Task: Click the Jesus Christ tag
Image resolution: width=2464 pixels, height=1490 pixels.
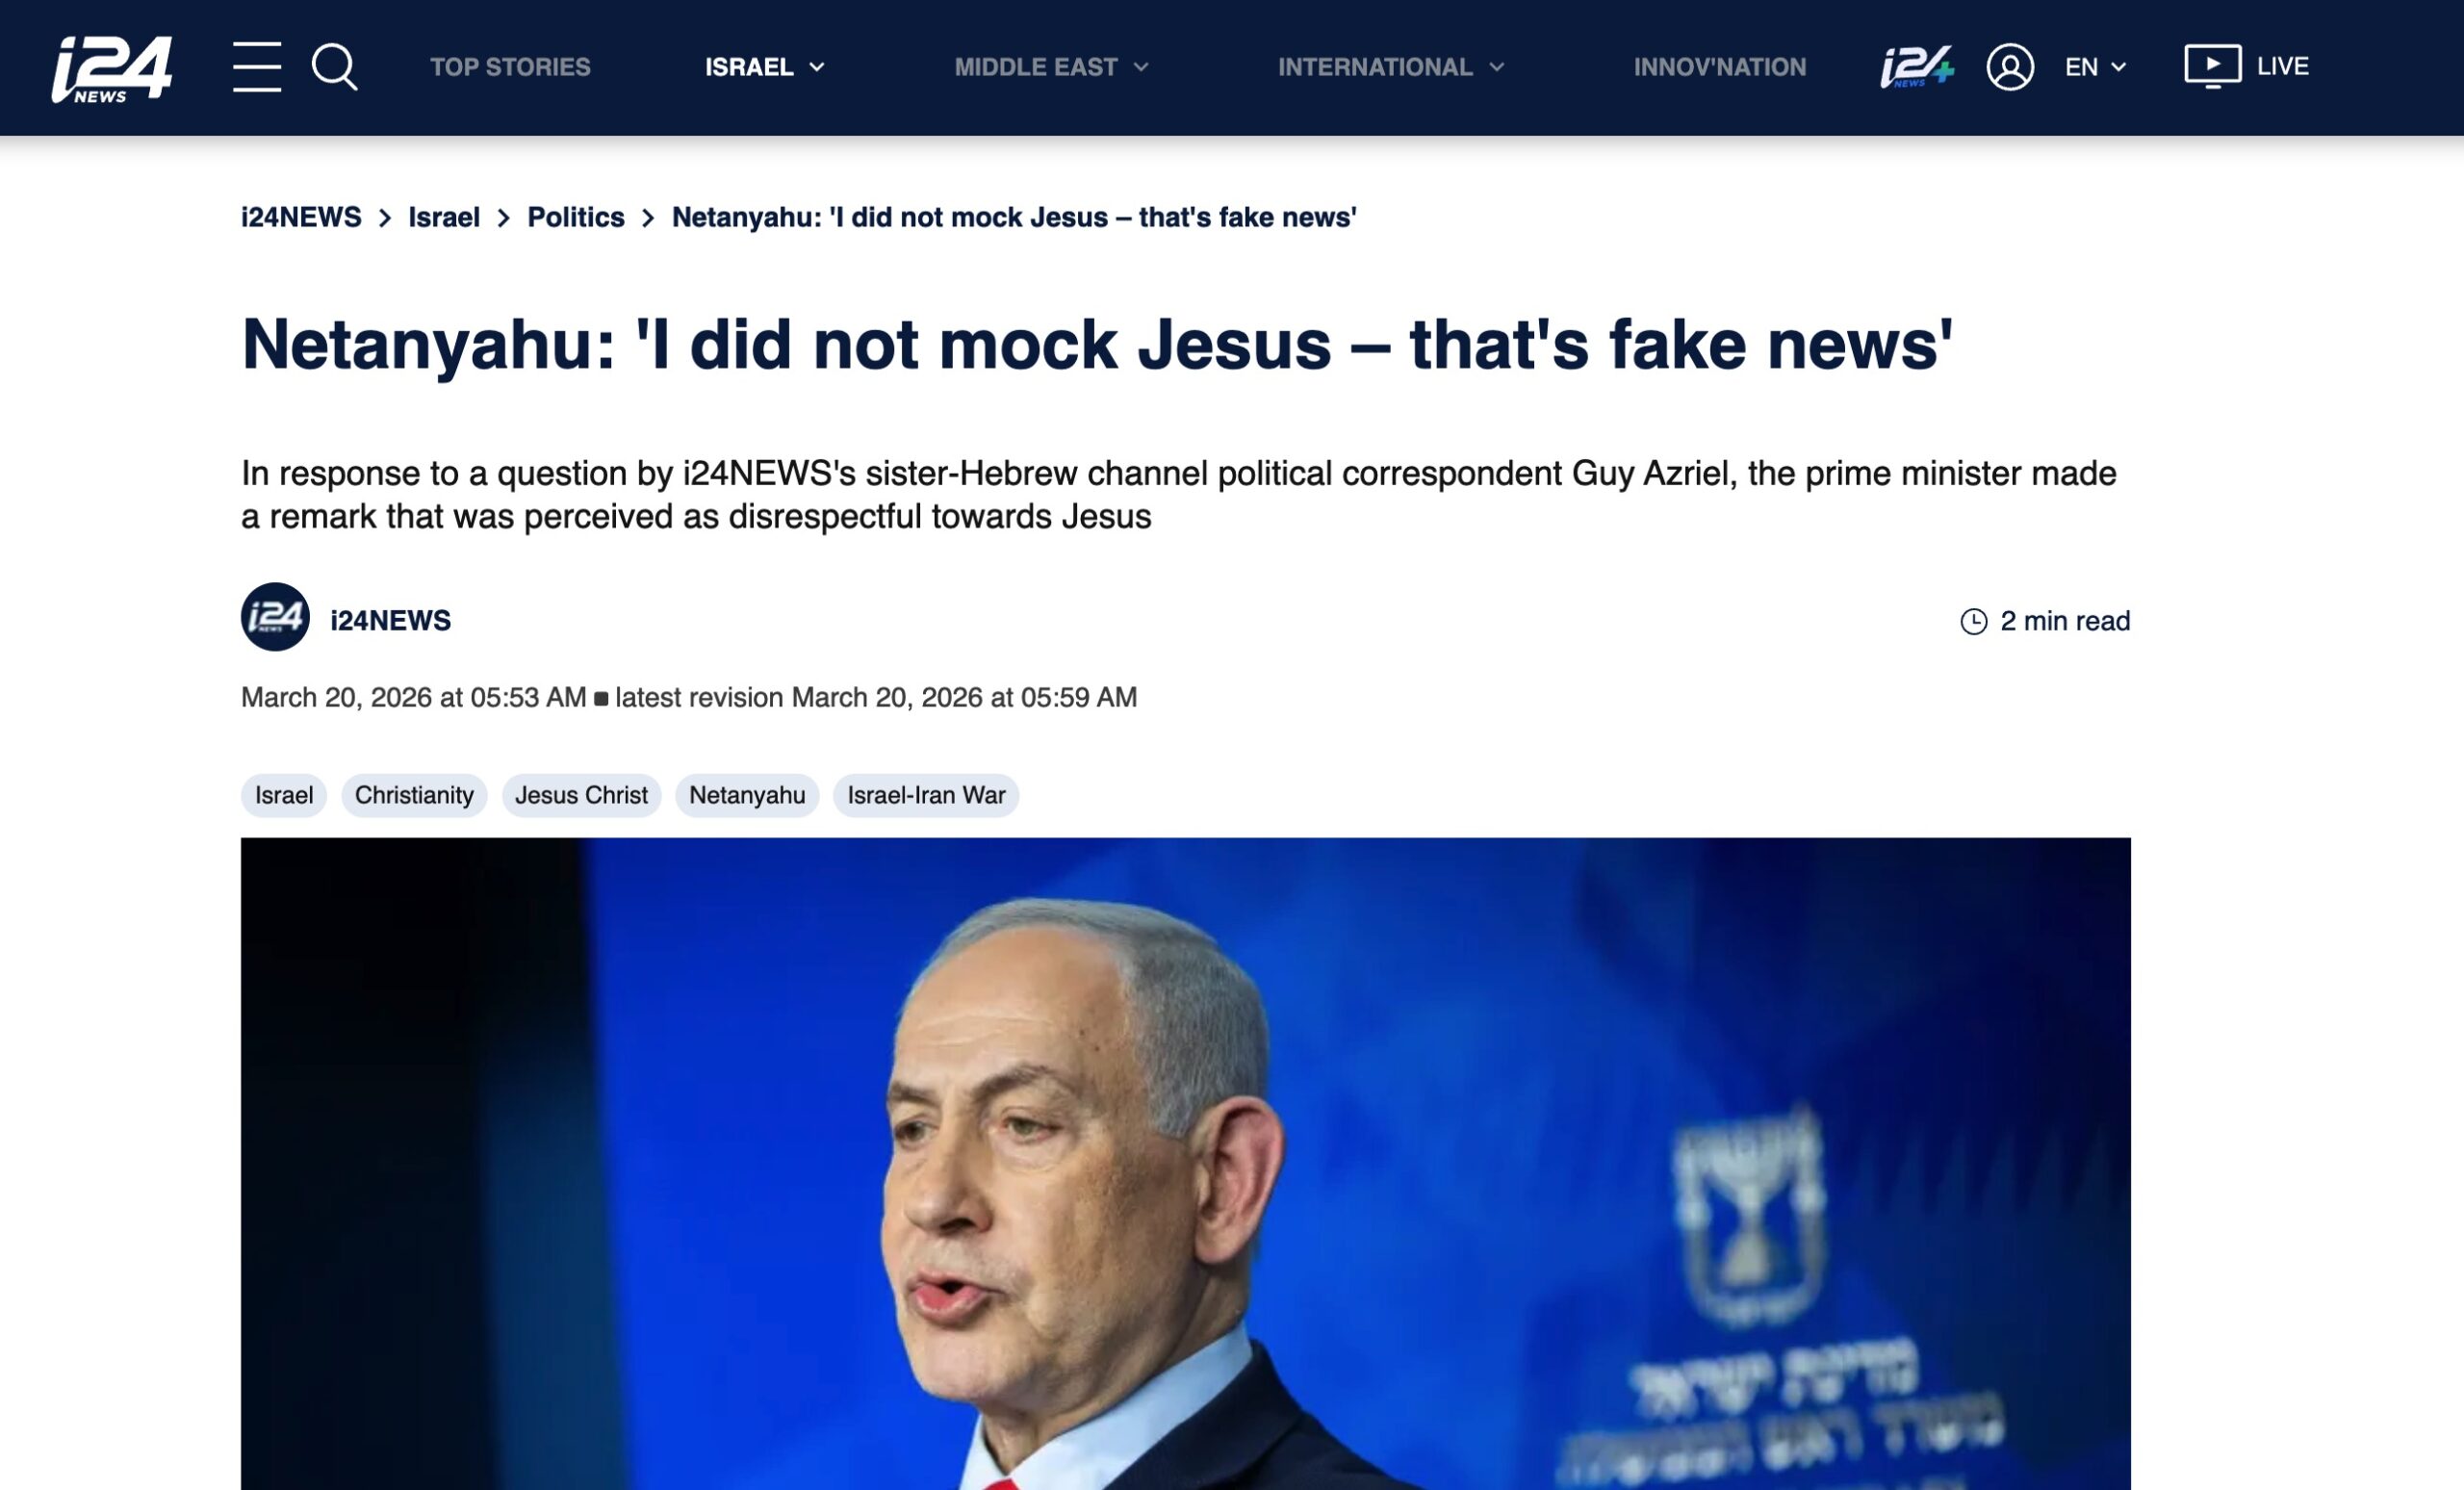Action: pos(581,795)
